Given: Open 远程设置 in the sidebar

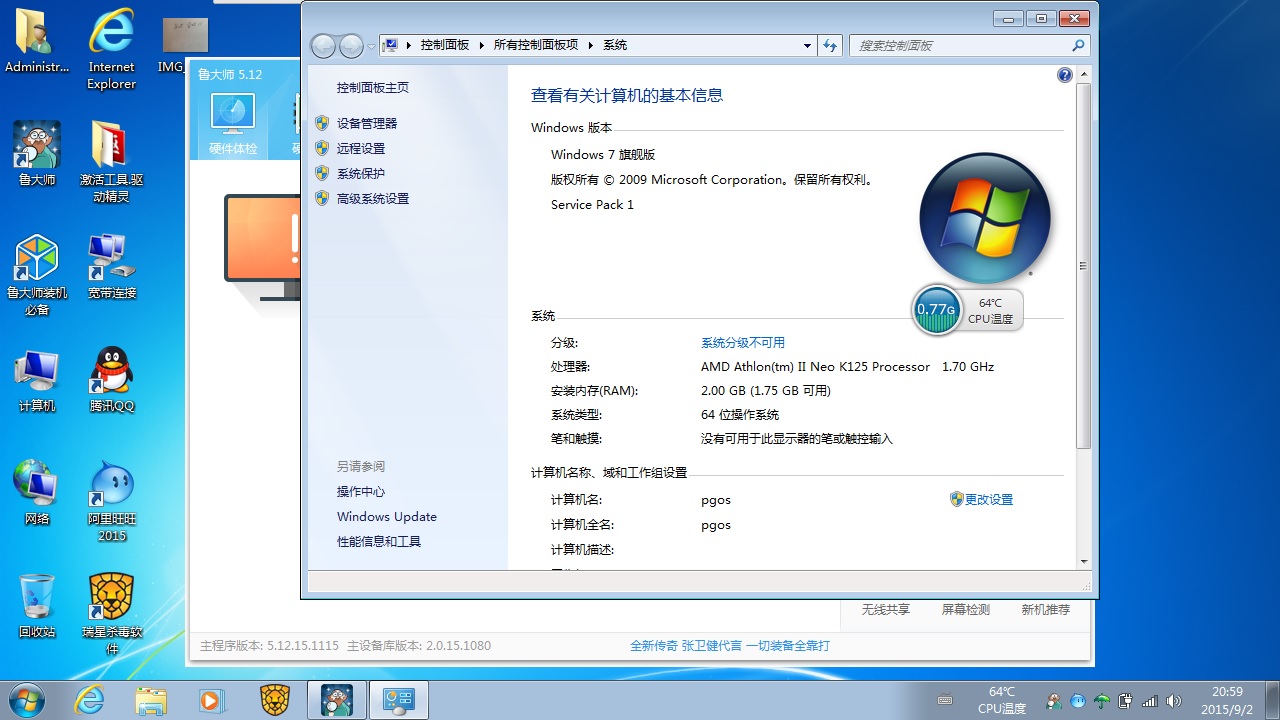Looking at the screenshot, I should 360,148.
